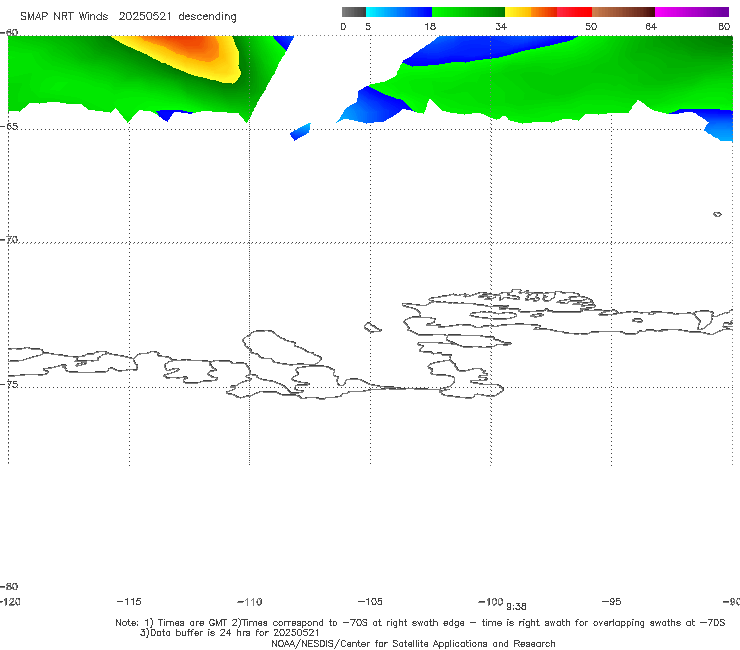Image resolution: width=740 pixels, height=650 pixels.
Task: Click the color bar label '18'
Action: tap(430, 27)
